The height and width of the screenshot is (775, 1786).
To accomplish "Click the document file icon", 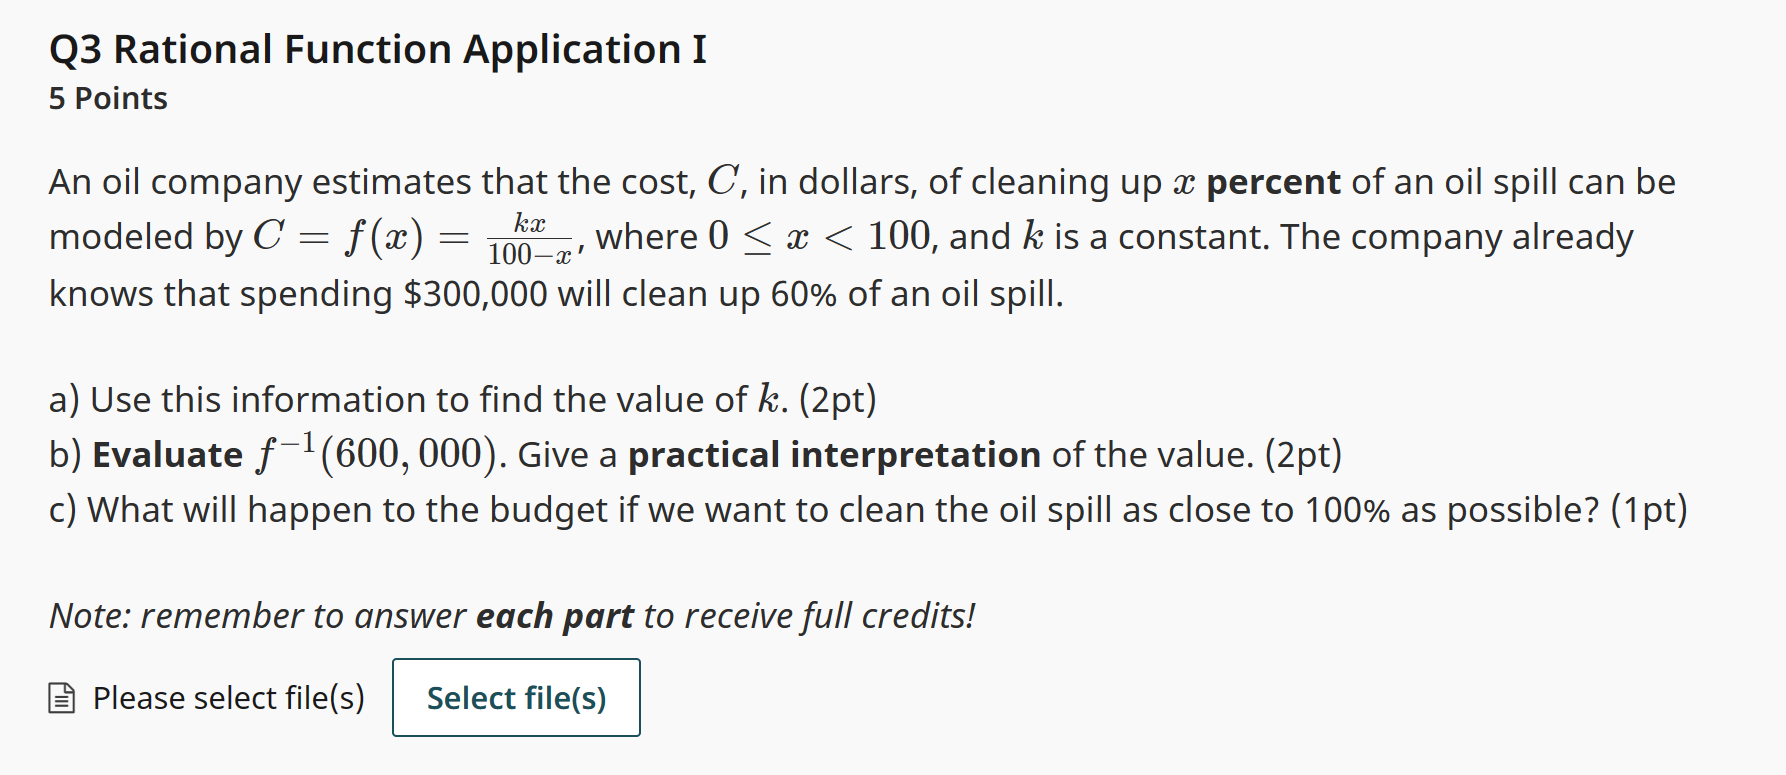I will click(62, 698).
